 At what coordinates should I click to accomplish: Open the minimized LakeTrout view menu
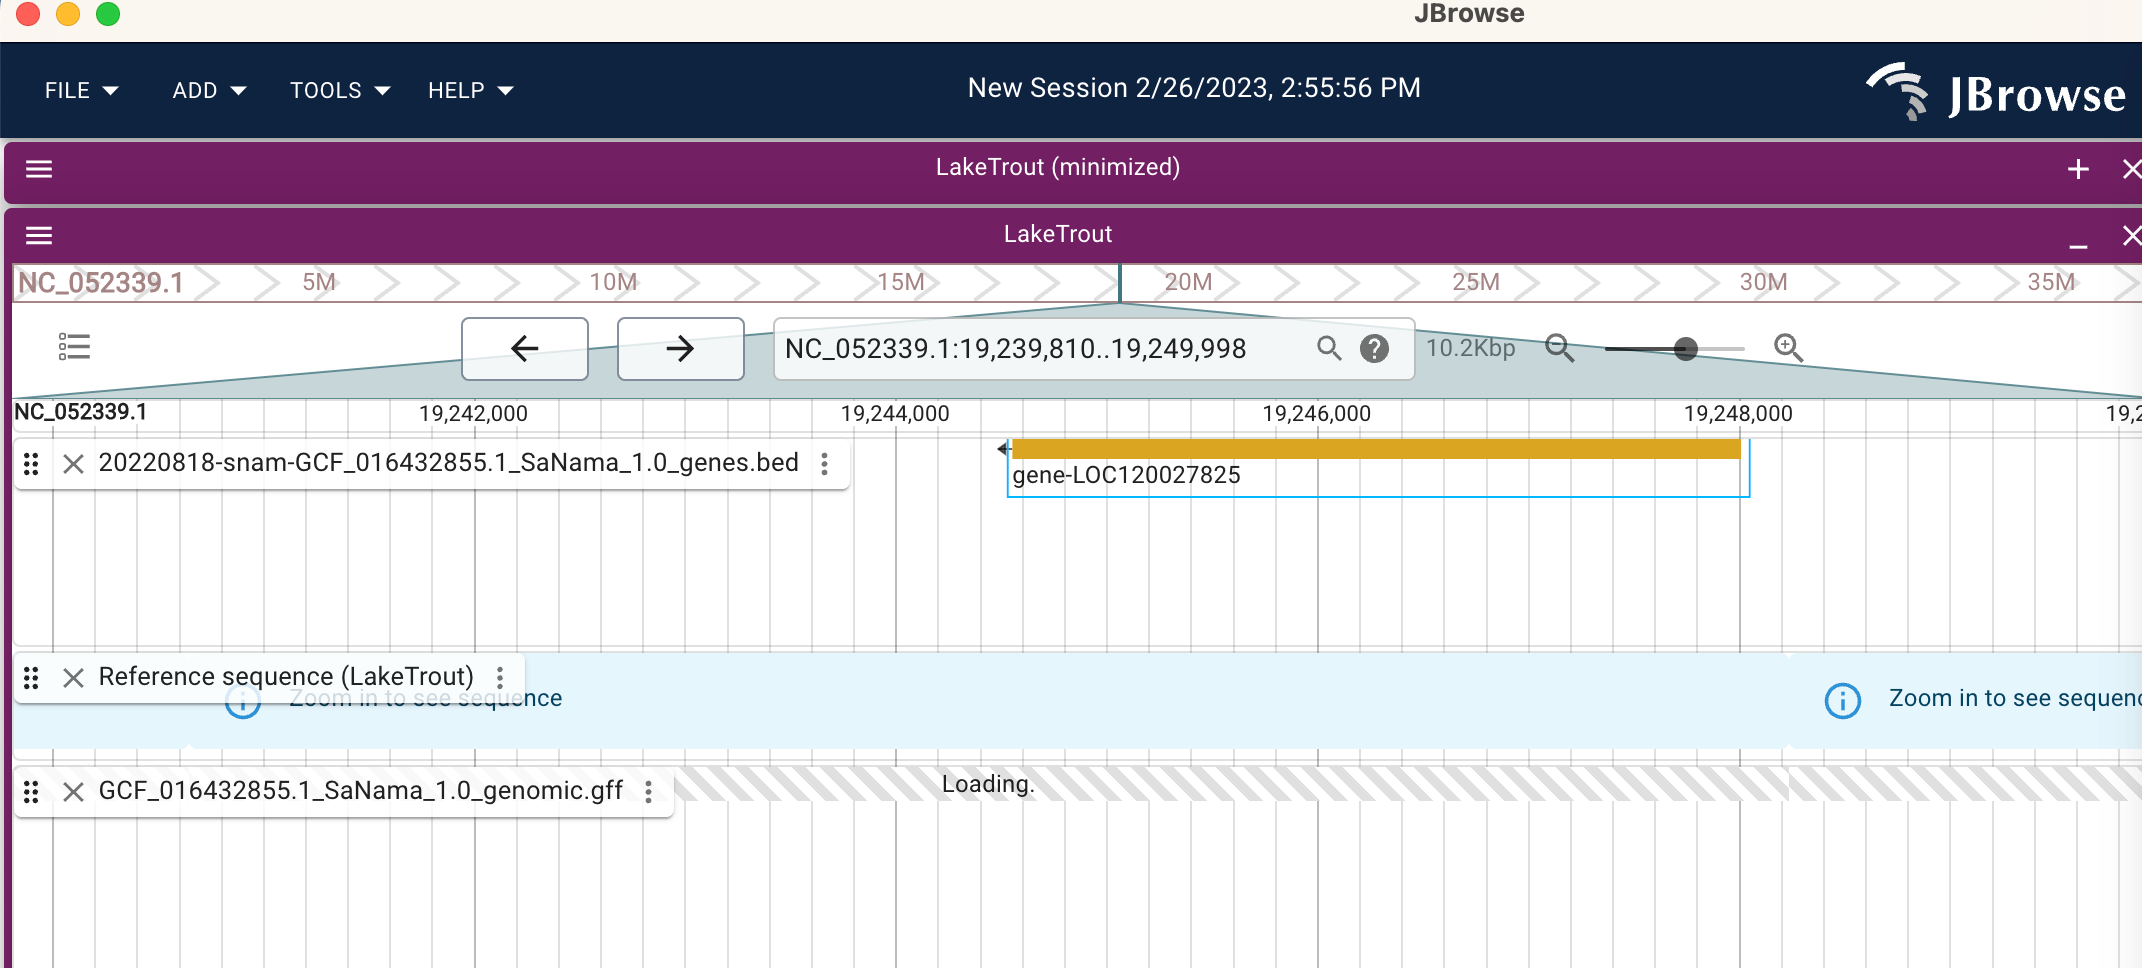39,169
